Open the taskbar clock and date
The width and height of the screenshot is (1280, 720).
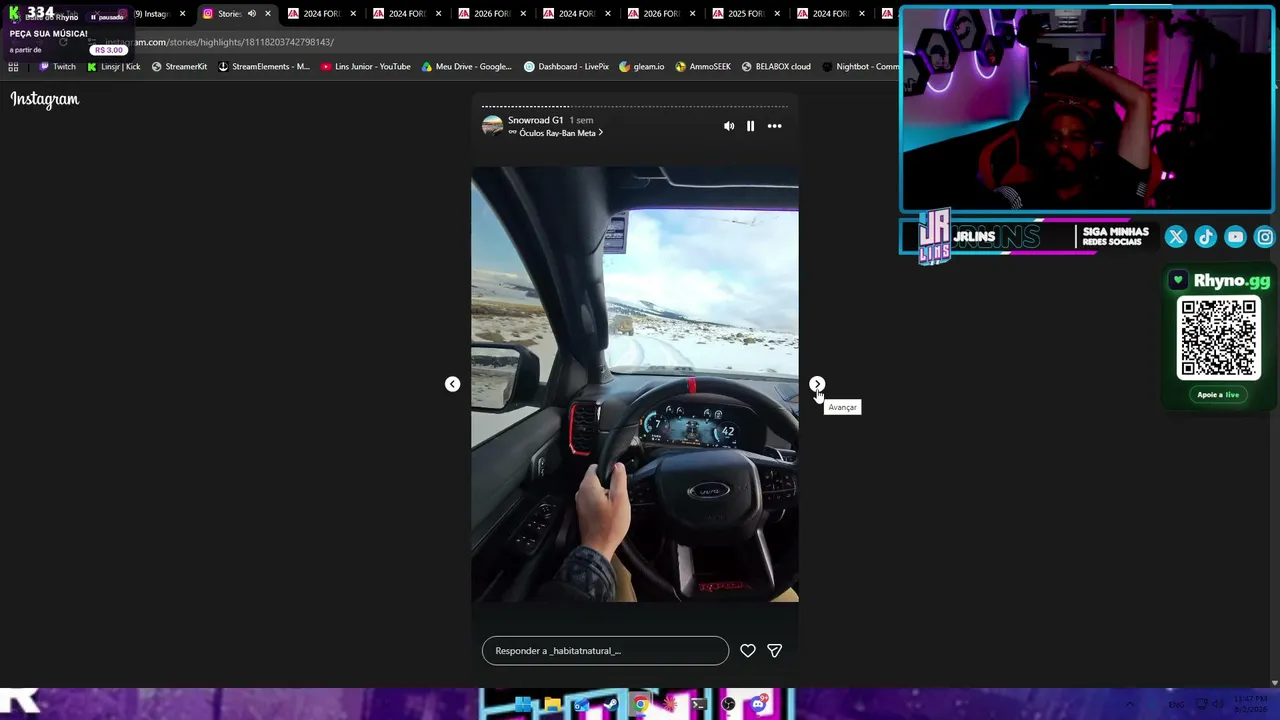point(1250,705)
